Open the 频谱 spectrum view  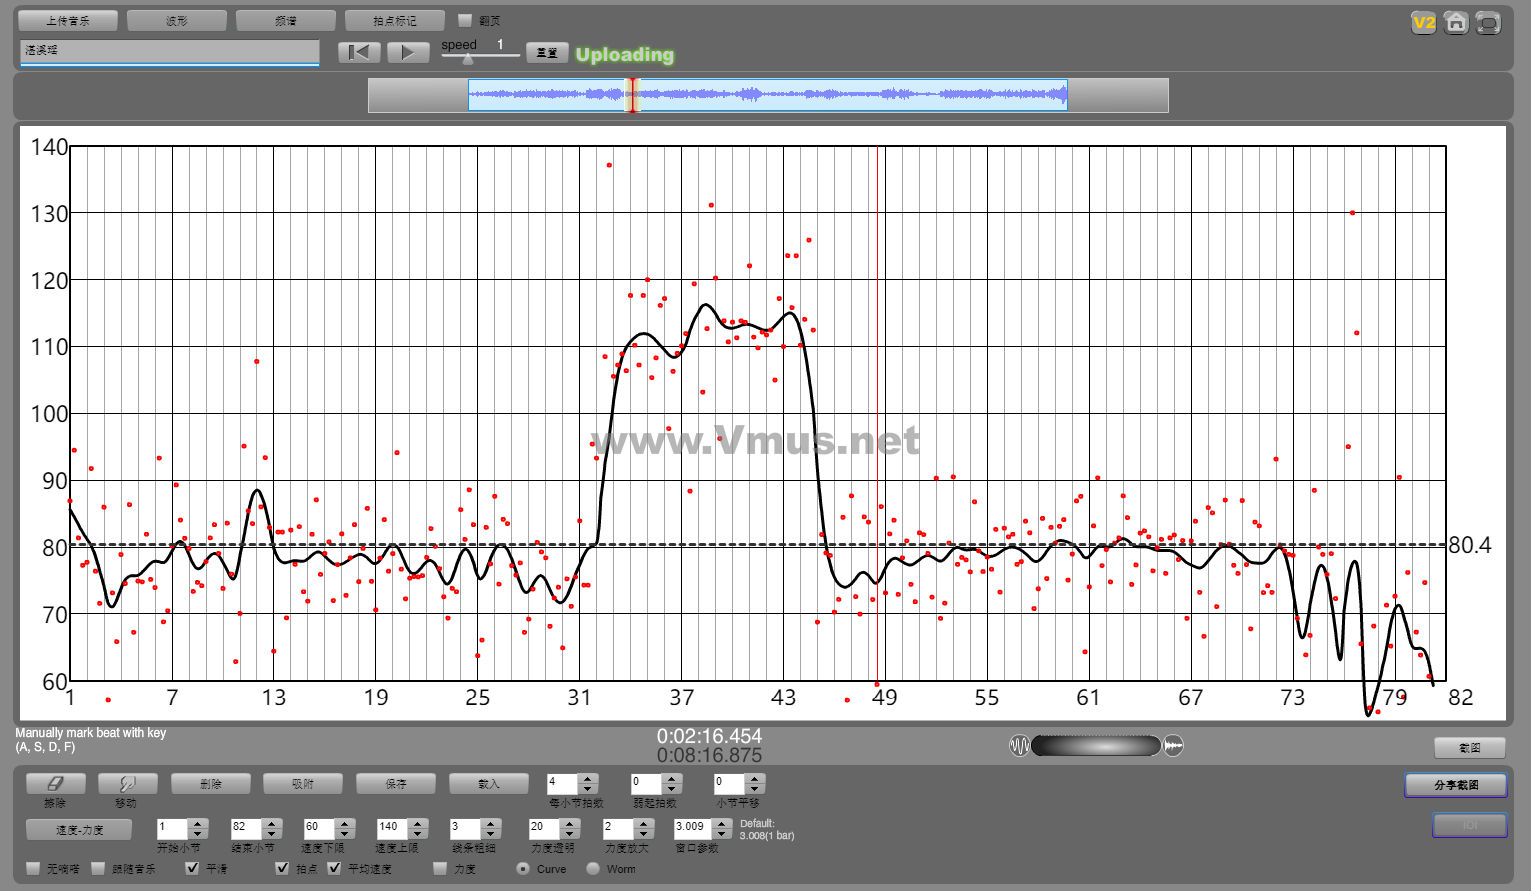pos(286,20)
